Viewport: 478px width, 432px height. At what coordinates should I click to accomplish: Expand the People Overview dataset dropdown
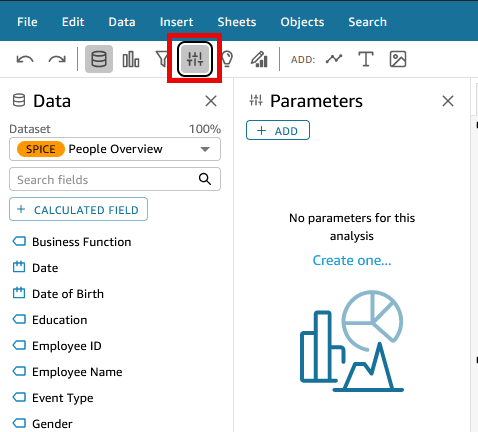point(115,149)
